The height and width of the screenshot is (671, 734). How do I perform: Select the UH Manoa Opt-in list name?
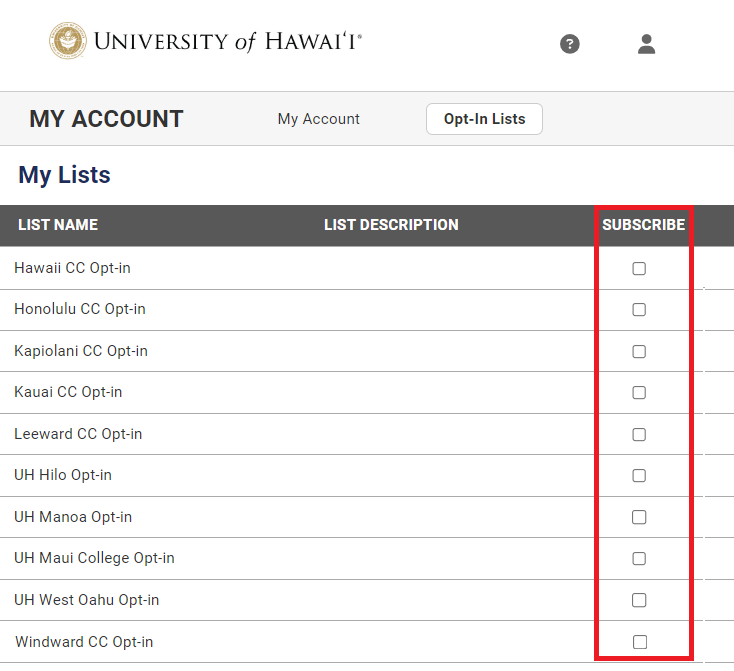point(73,517)
